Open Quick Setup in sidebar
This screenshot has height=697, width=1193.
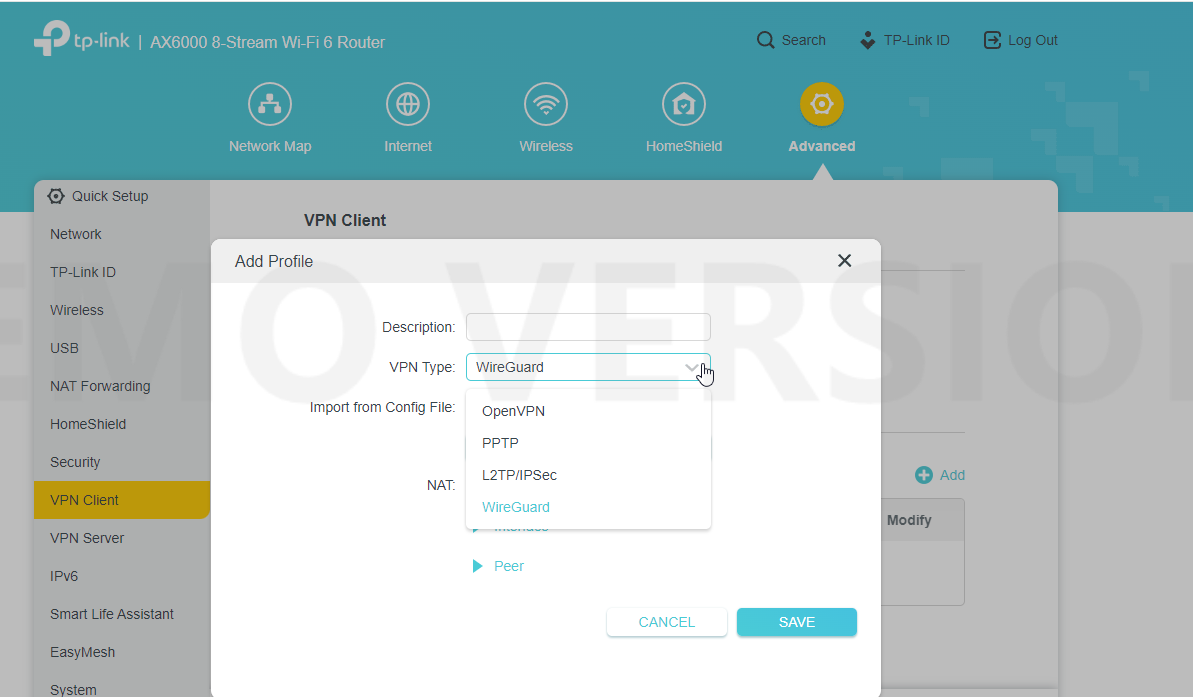coord(110,196)
